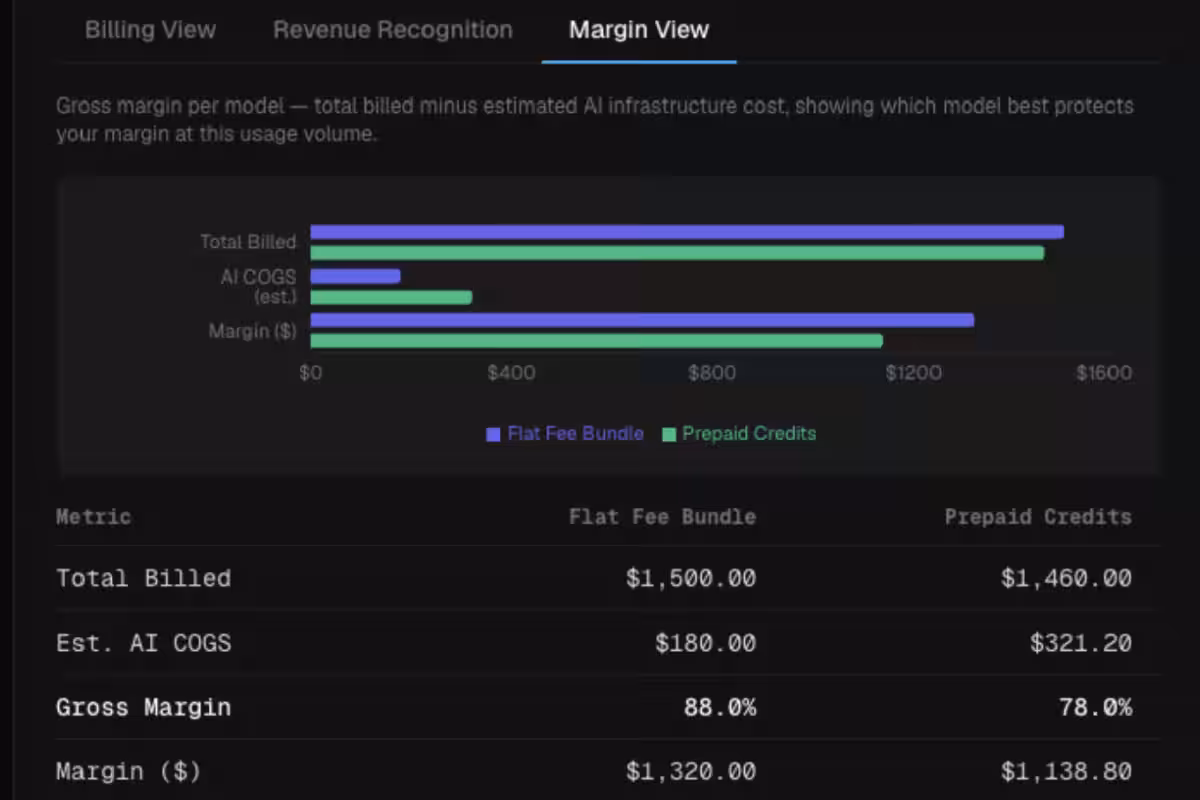Click the Metric column header

tap(93, 517)
